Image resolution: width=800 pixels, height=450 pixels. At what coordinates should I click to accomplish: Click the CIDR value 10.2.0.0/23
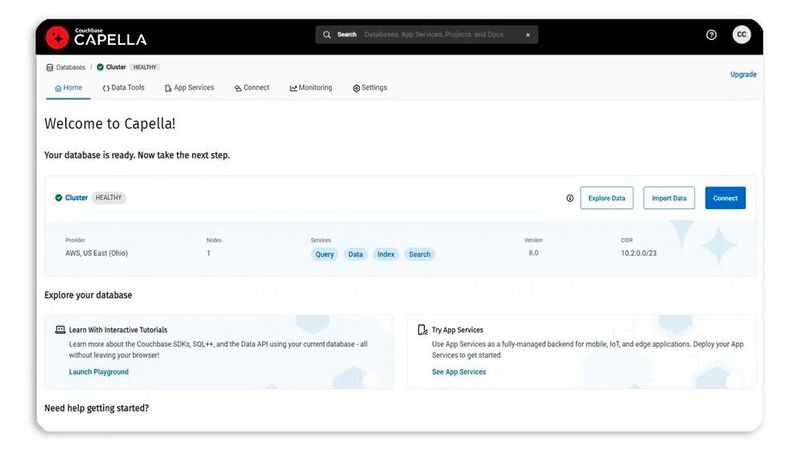(639, 253)
